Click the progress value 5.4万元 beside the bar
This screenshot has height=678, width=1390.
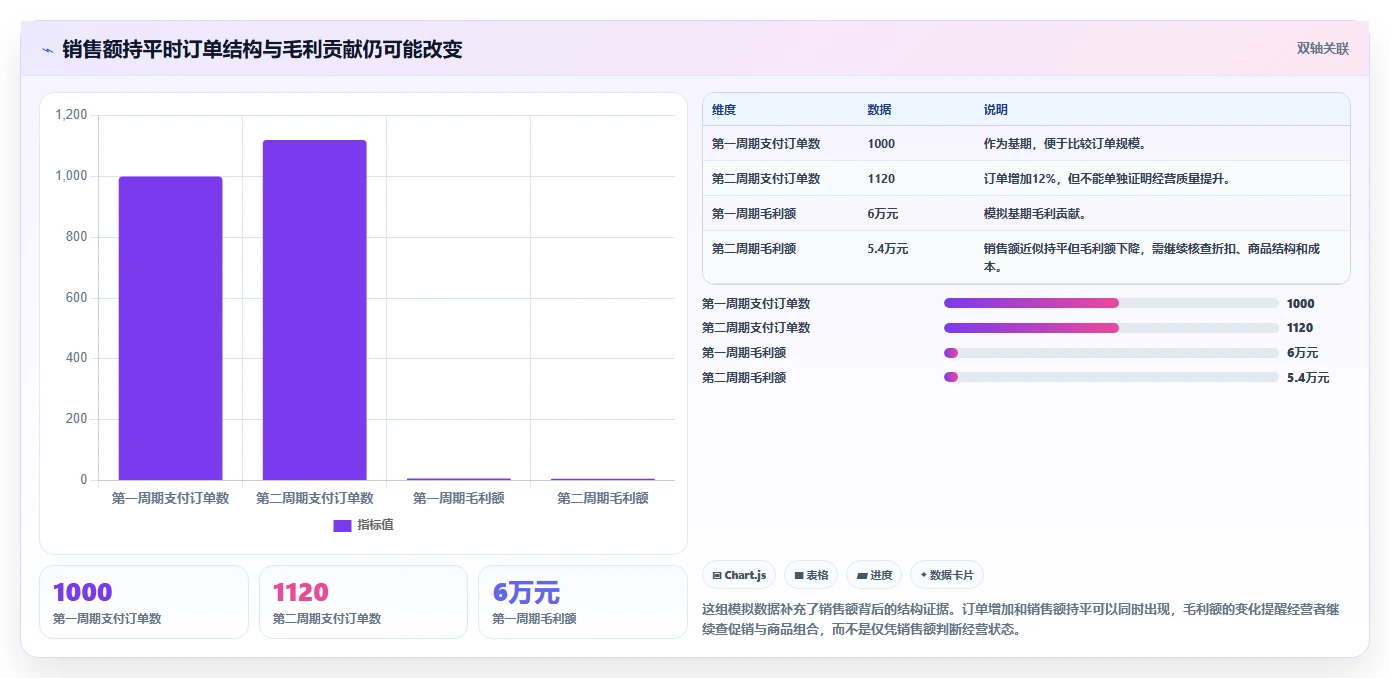[1308, 377]
